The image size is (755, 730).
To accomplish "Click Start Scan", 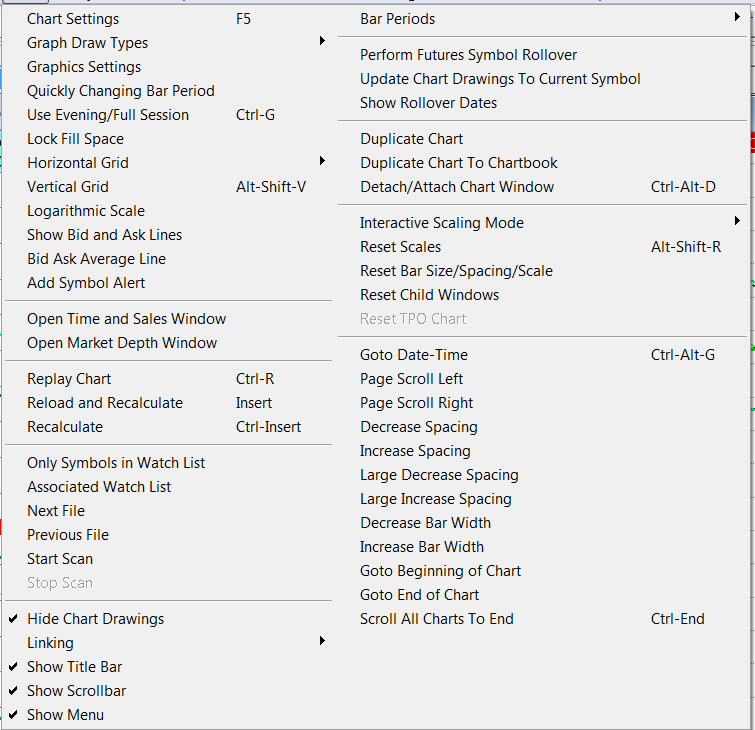I will coord(168,559).
